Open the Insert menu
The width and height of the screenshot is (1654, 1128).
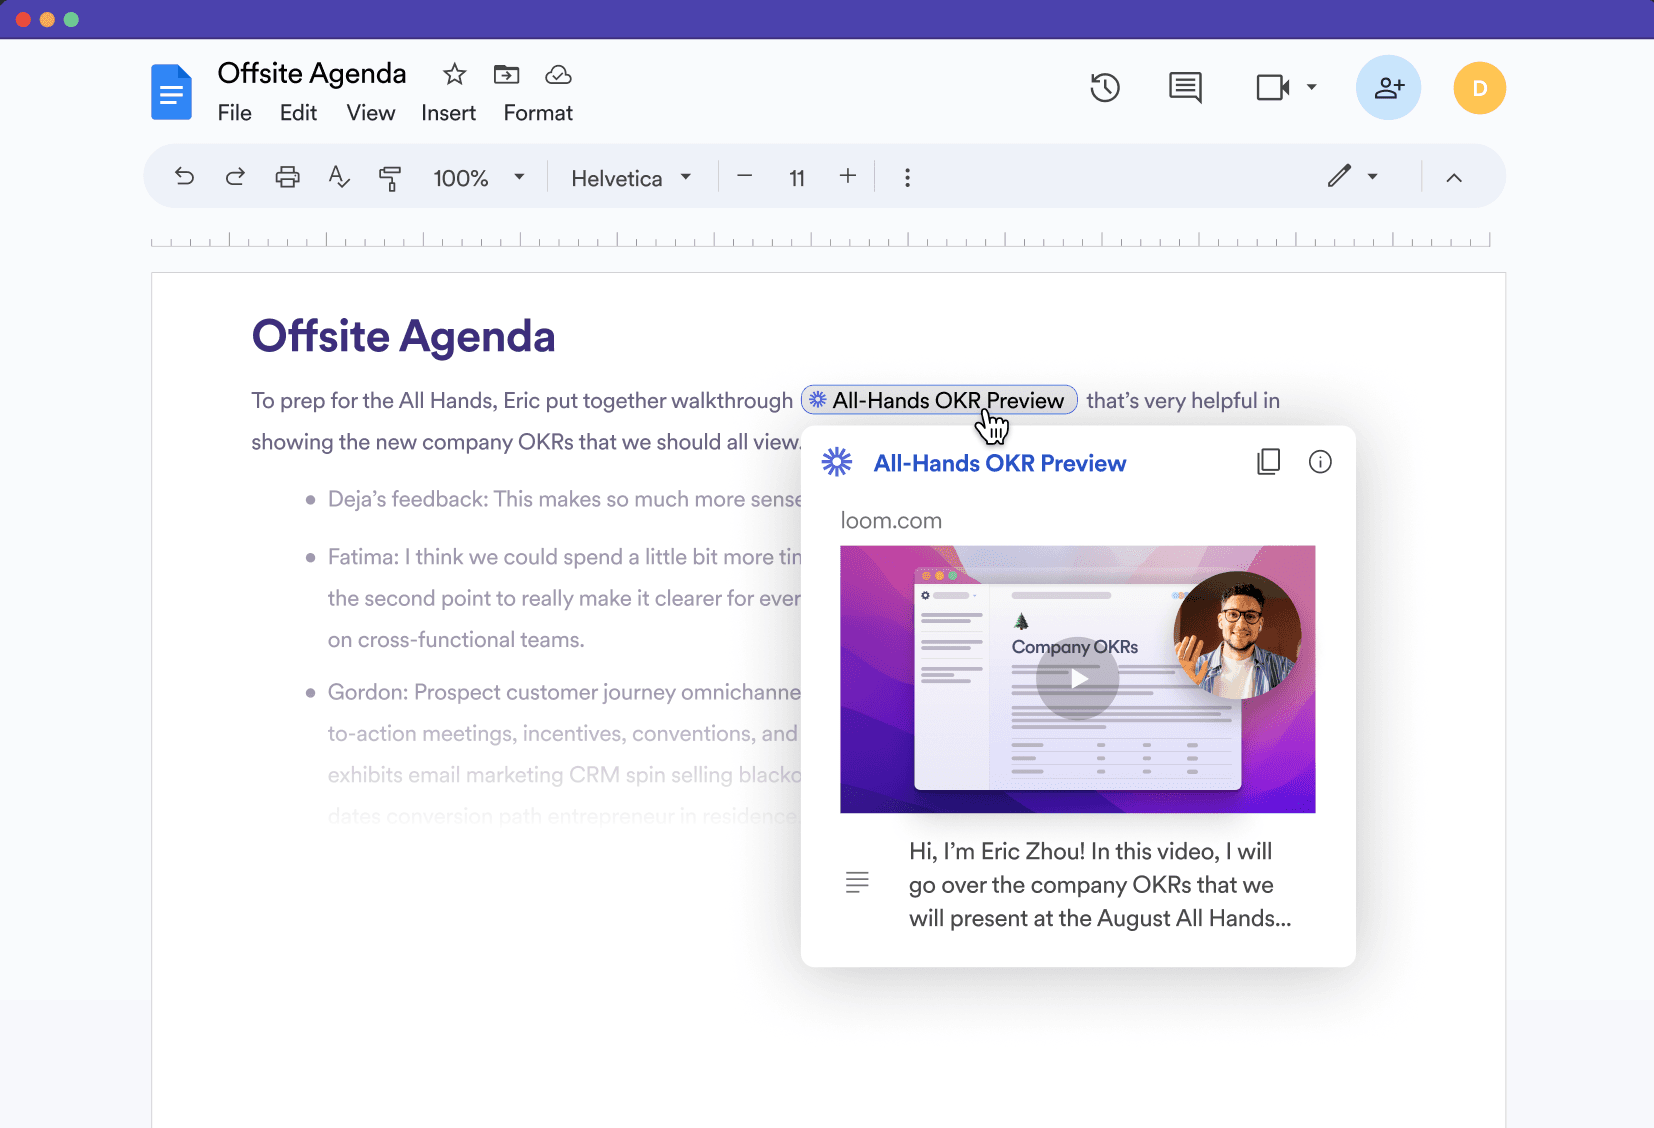tap(448, 112)
